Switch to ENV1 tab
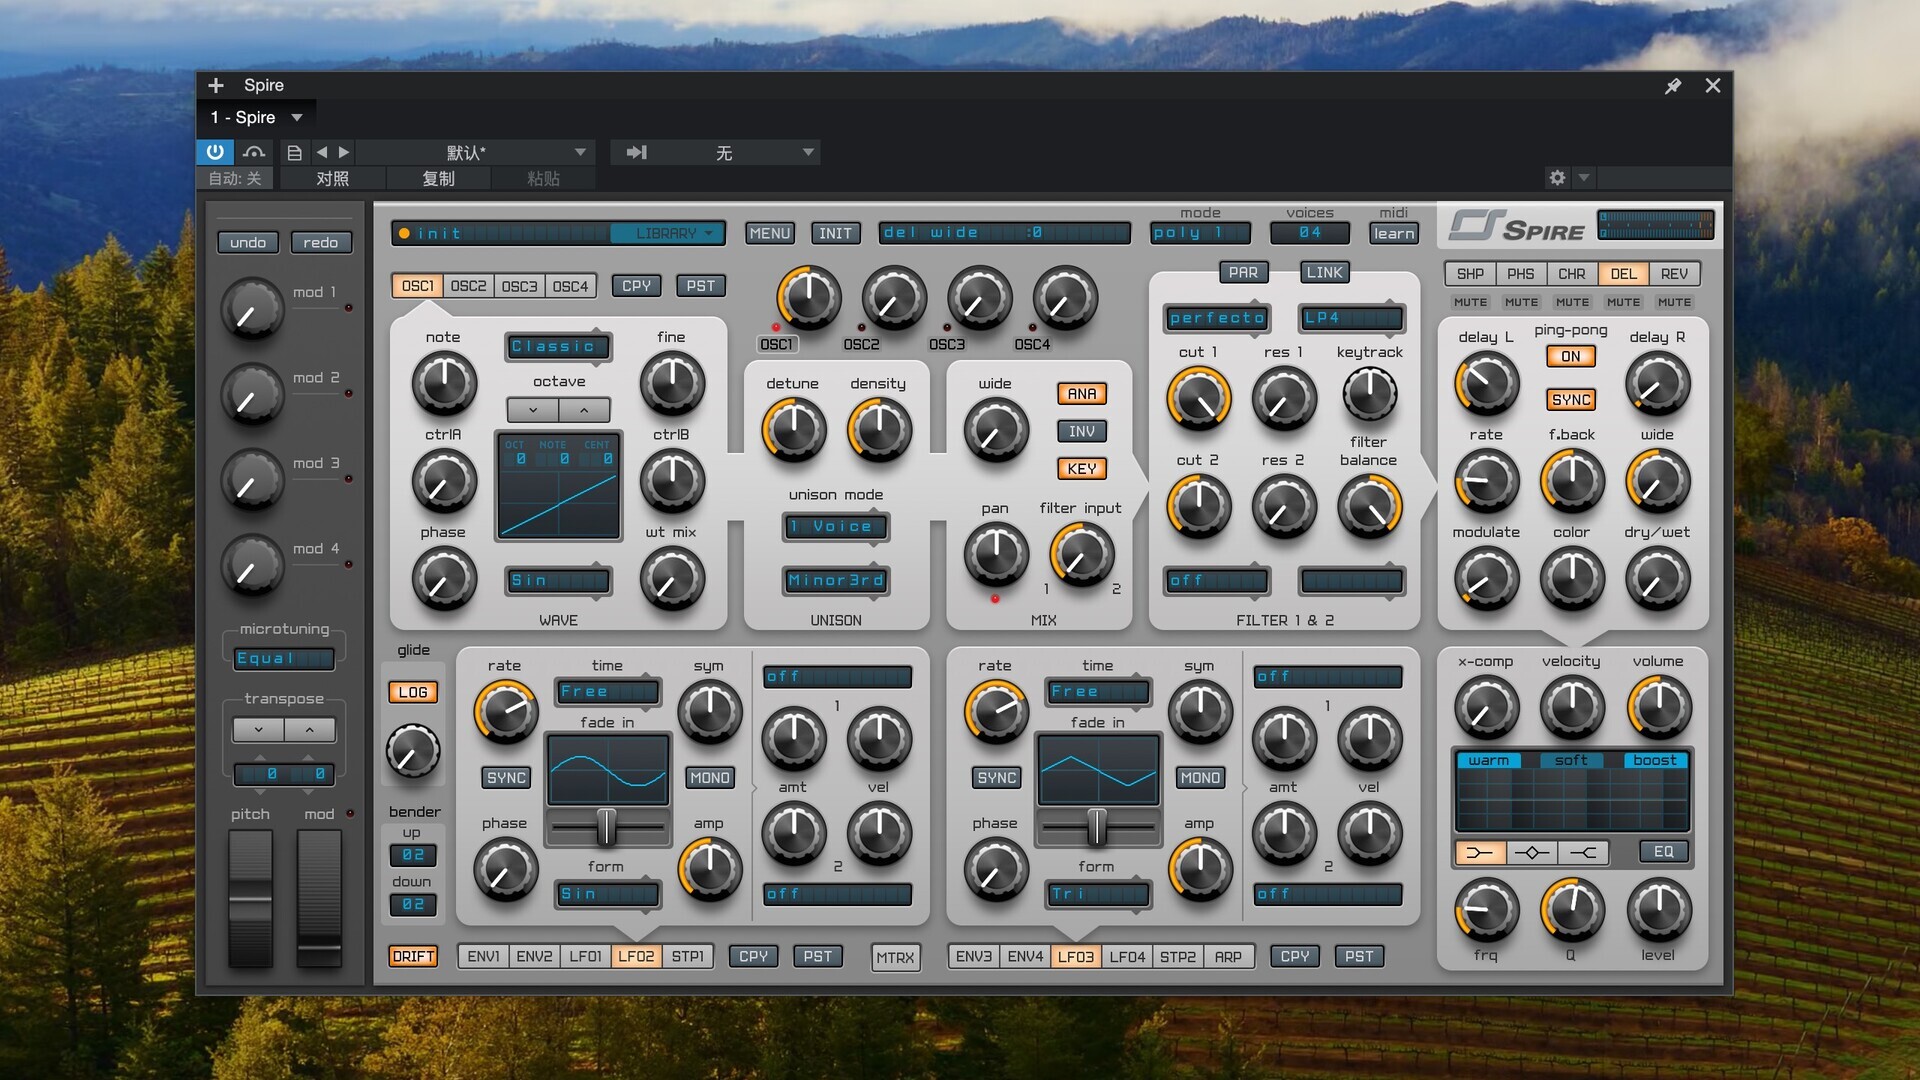This screenshot has width=1920, height=1080. click(x=483, y=957)
